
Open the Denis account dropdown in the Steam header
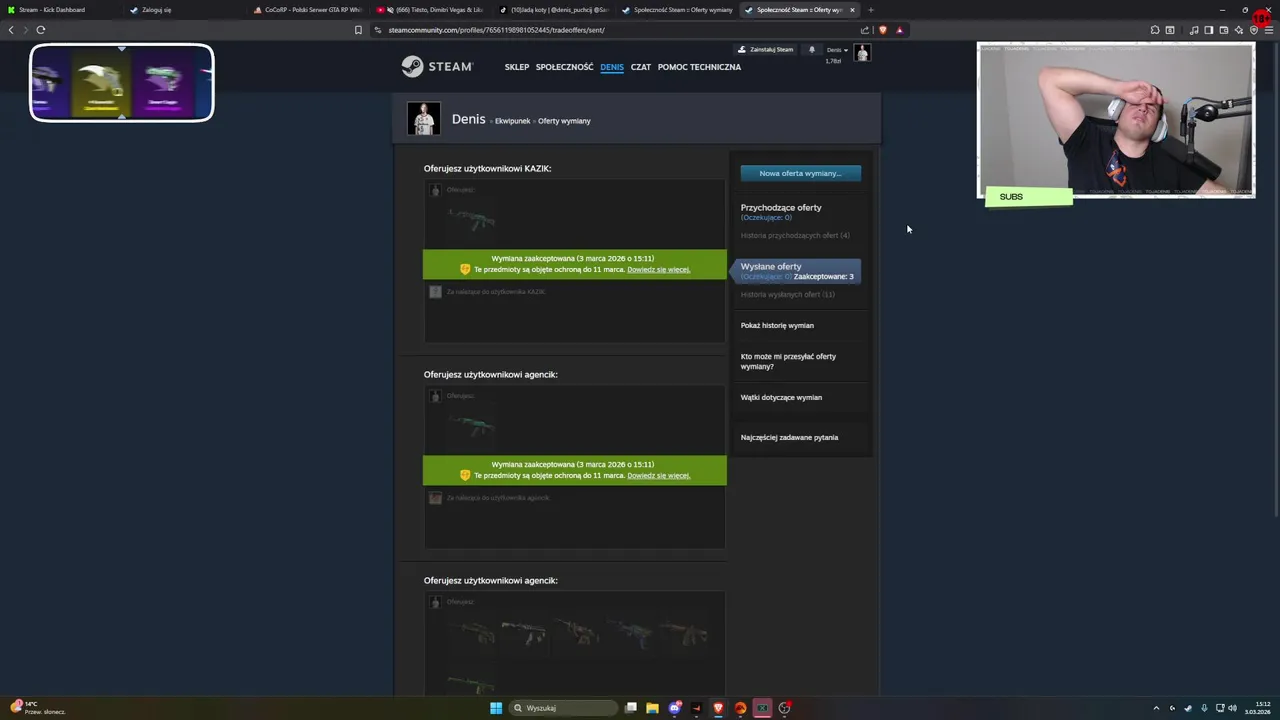click(x=837, y=50)
